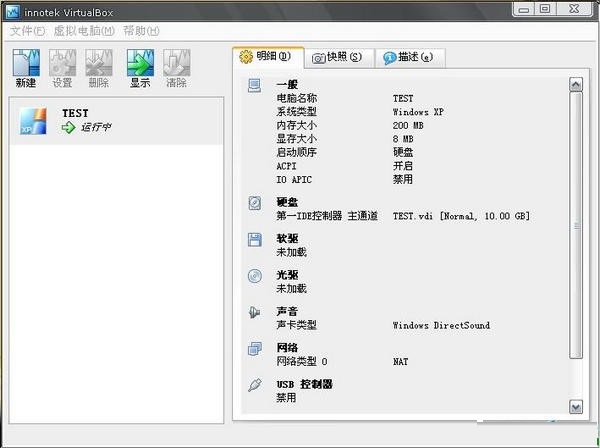Open the 声音 section heading link
This screenshot has width=600, height=448.
tap(287, 311)
